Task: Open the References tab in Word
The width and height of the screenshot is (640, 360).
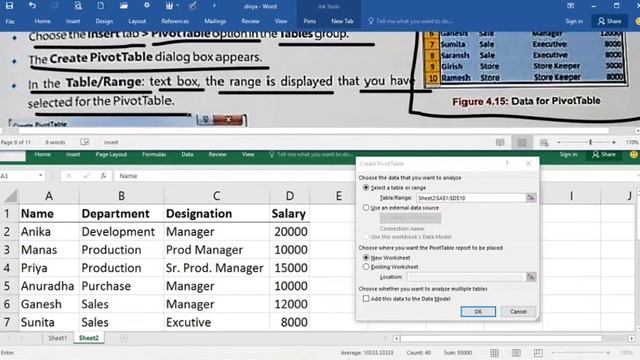Action: (175, 21)
